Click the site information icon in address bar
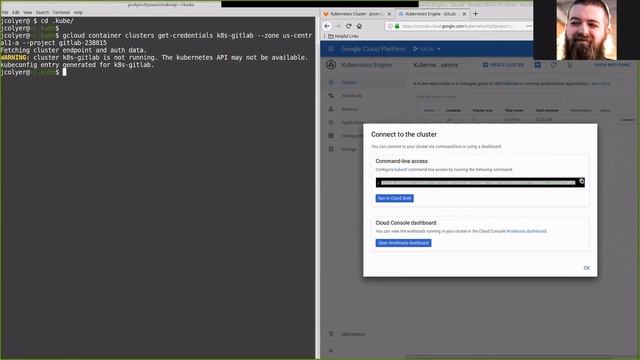The width and height of the screenshot is (640, 360). [390, 26]
